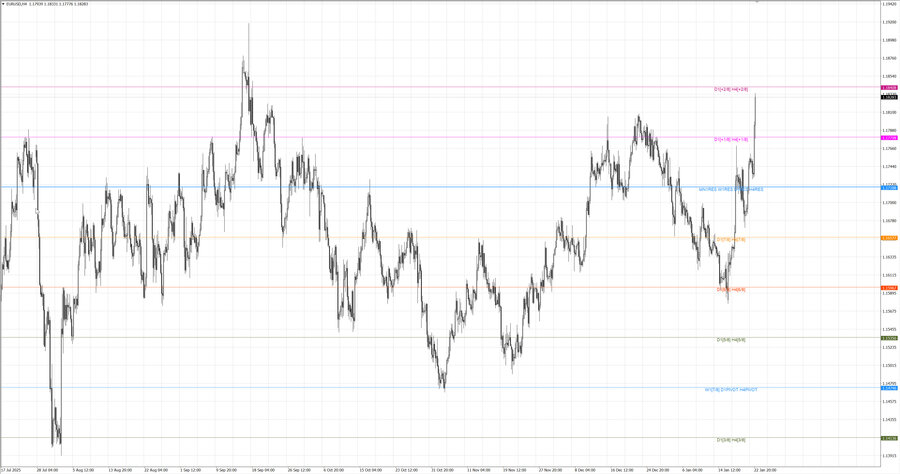Screen dimensions: 900x474
Task: Click the 1.17440 price scale value
Action: point(889,166)
